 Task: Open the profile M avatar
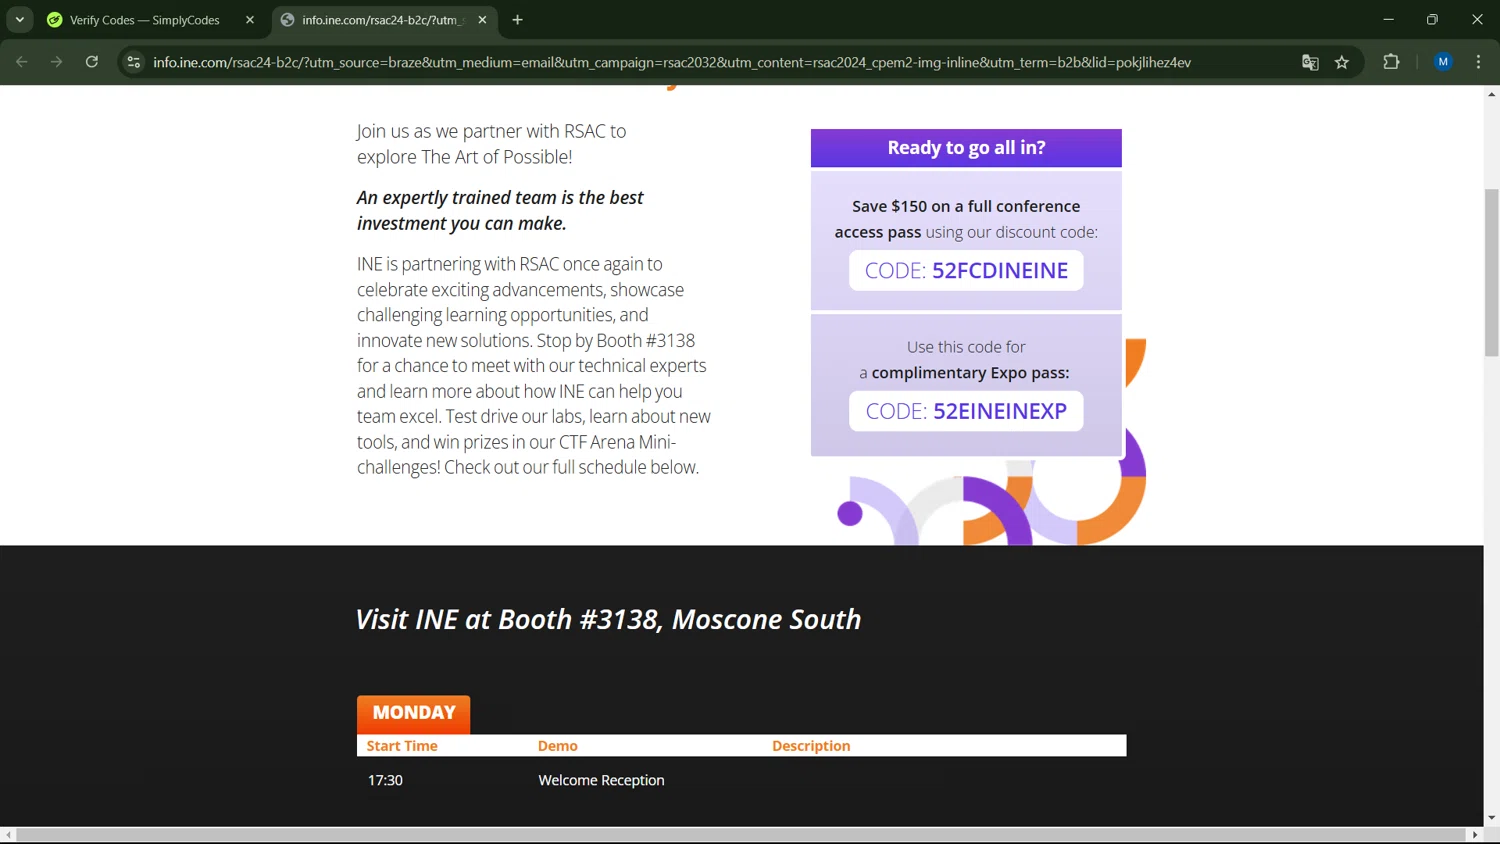click(x=1443, y=62)
